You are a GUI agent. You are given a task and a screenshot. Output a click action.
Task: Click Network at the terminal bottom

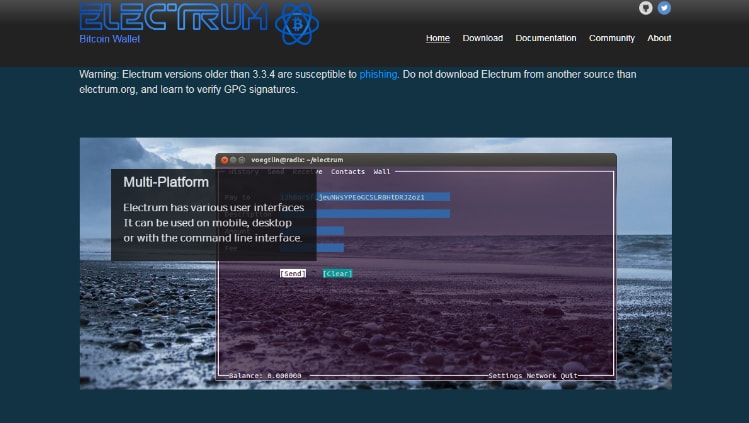coord(541,376)
